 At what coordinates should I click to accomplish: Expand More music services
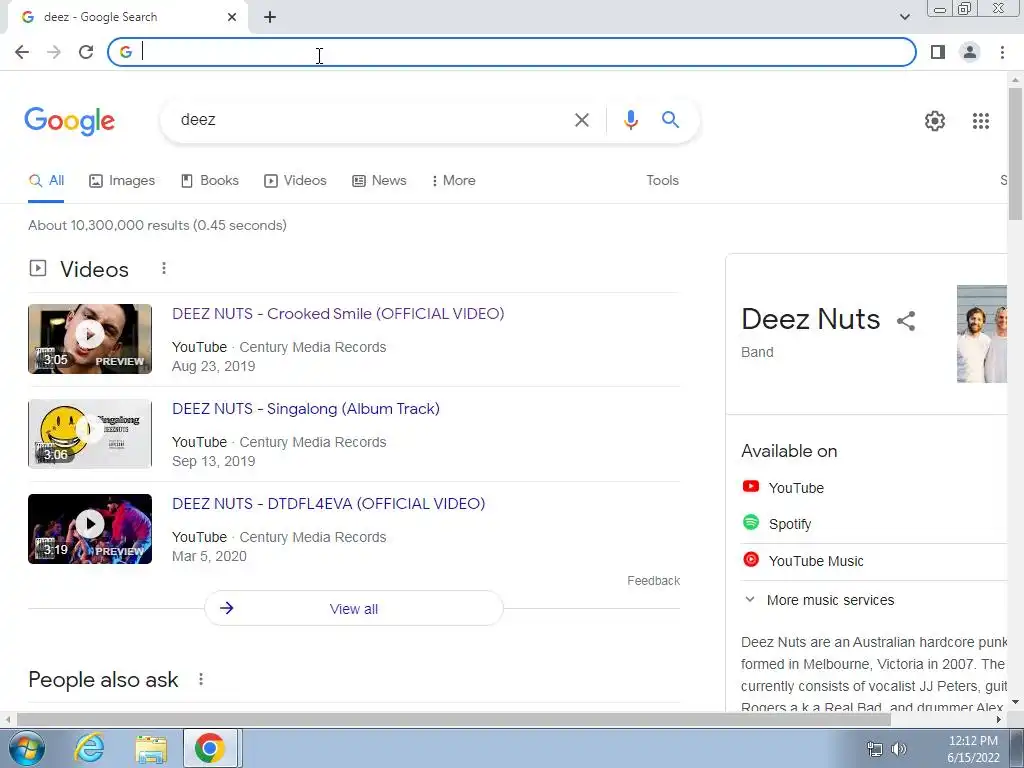(x=819, y=600)
